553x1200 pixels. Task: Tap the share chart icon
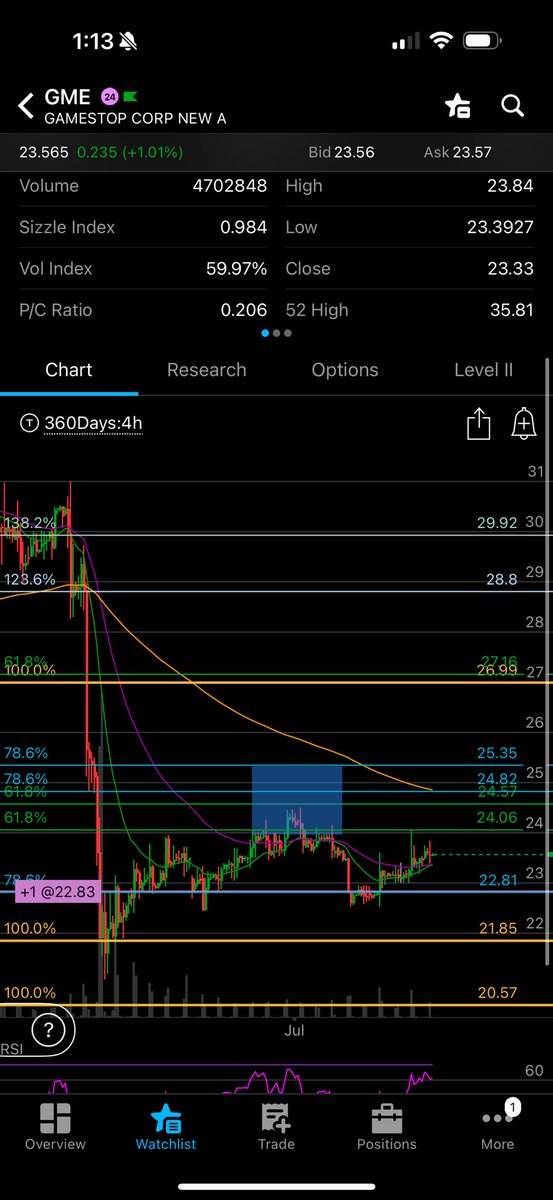(x=479, y=424)
